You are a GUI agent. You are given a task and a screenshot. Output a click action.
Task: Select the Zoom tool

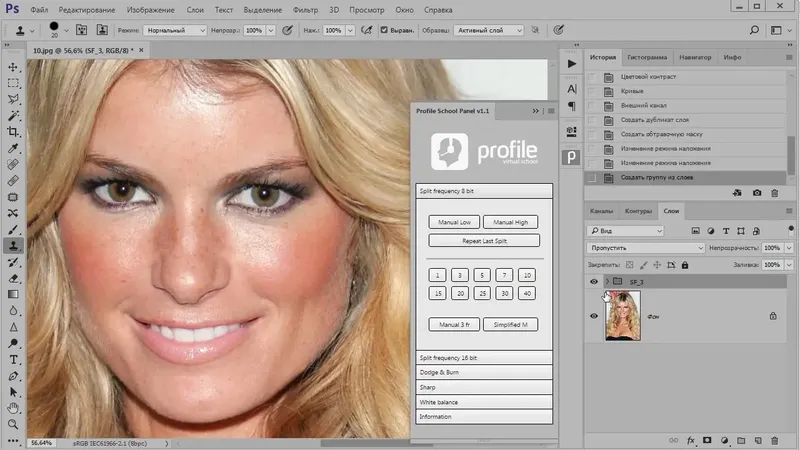point(13,424)
